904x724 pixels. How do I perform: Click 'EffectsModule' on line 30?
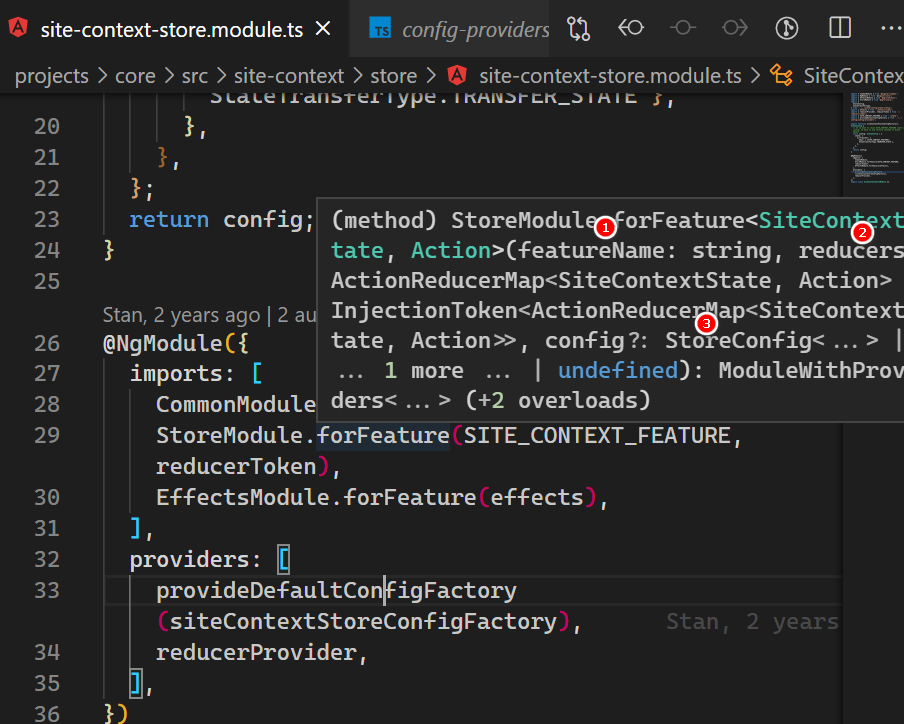pyautogui.click(x=243, y=497)
